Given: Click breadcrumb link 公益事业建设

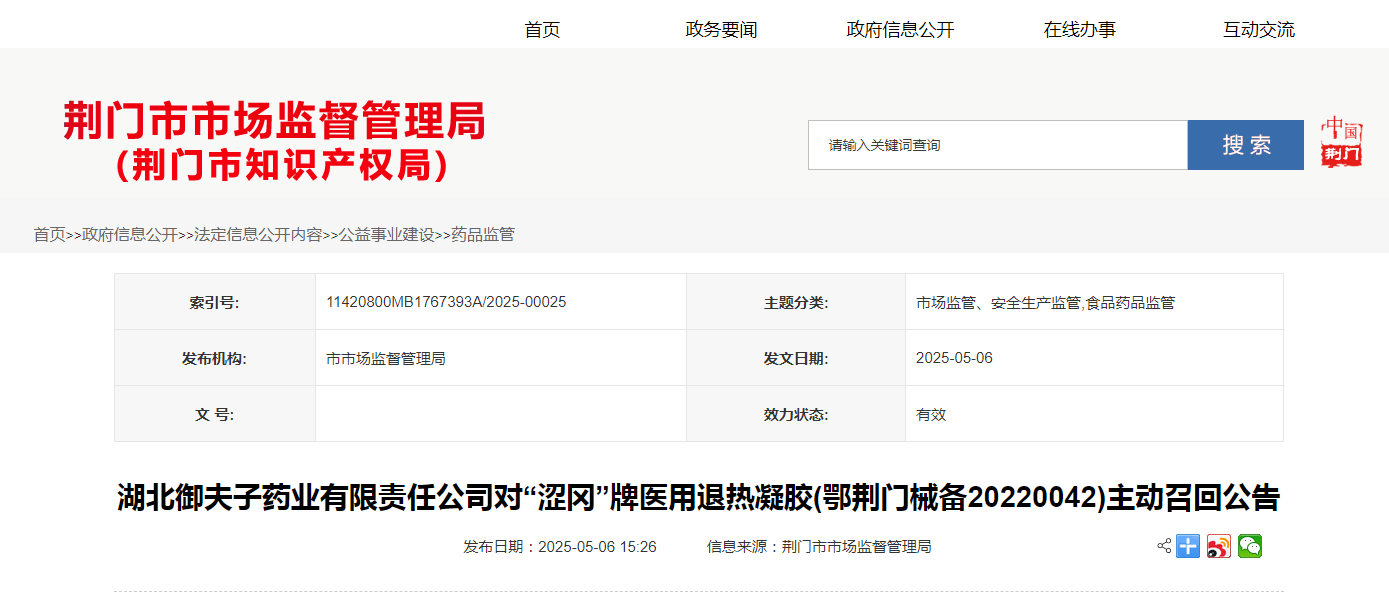Looking at the screenshot, I should (386, 235).
